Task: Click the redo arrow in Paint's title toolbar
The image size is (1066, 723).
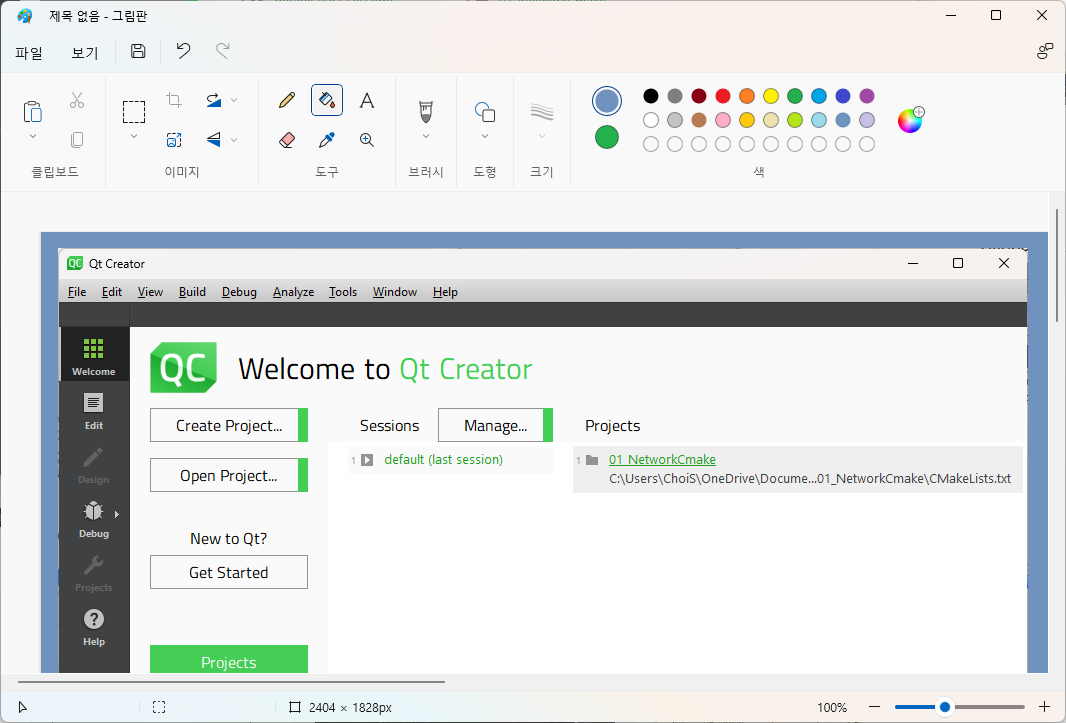Action: (x=222, y=51)
